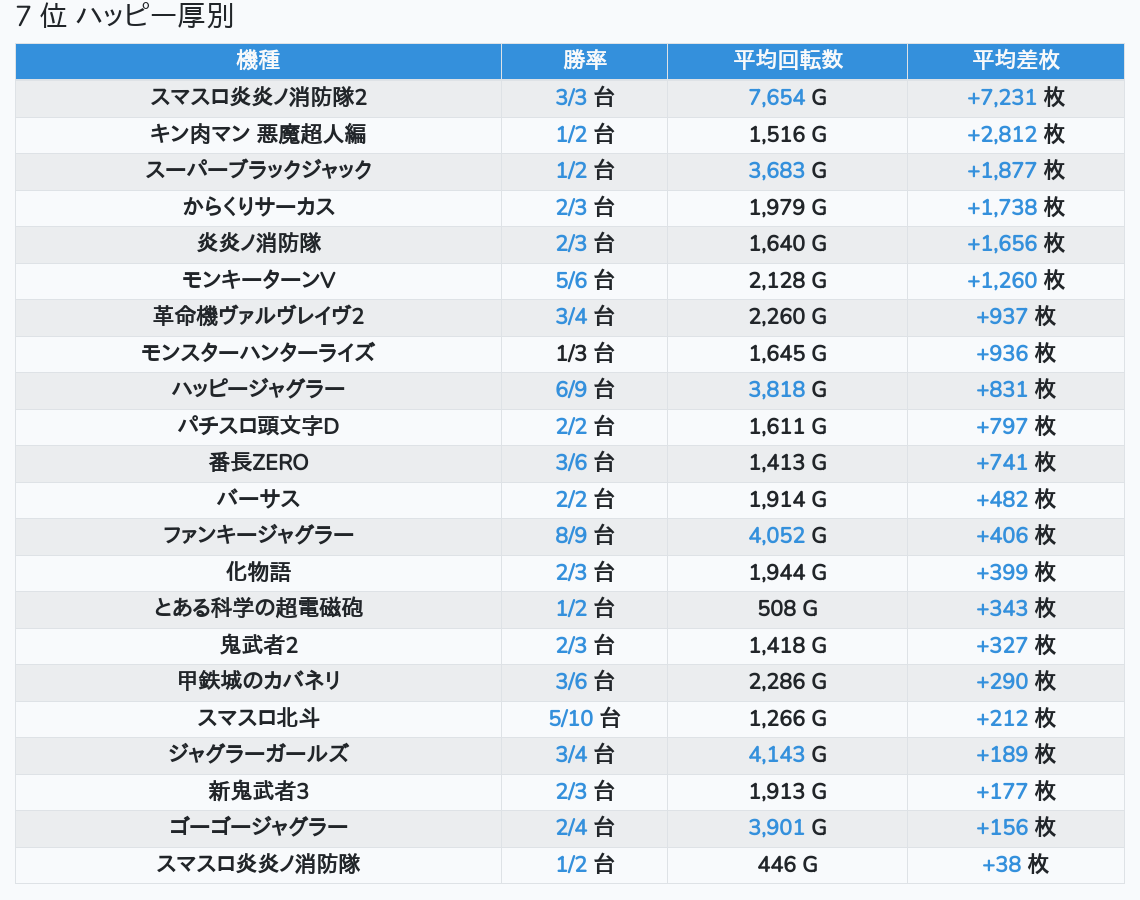Click the 平均回転数 column header
The image size is (1140, 900).
tap(787, 60)
